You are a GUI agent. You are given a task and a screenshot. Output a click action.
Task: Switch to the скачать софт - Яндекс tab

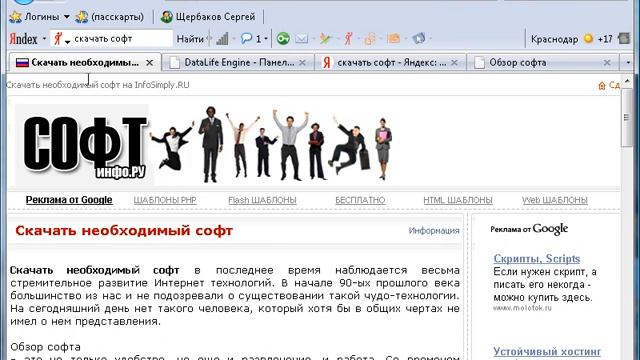click(392, 62)
